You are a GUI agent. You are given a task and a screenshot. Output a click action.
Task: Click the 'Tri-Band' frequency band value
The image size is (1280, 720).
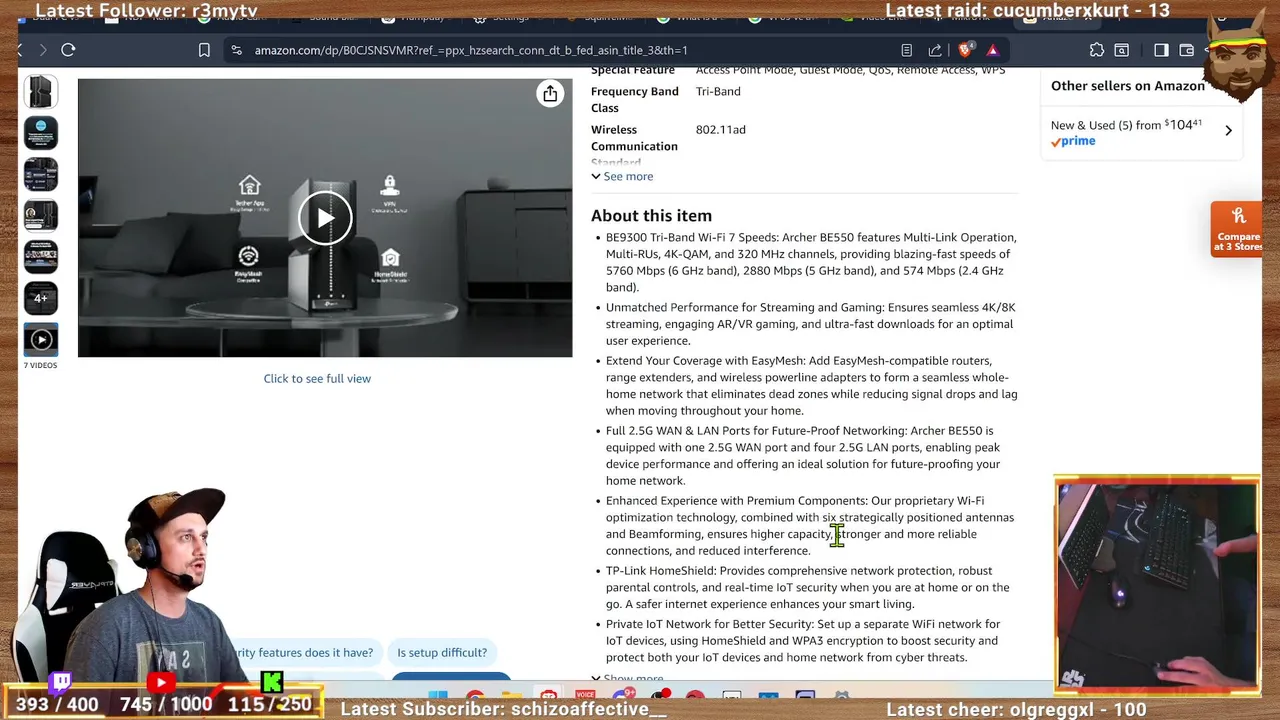[718, 91]
